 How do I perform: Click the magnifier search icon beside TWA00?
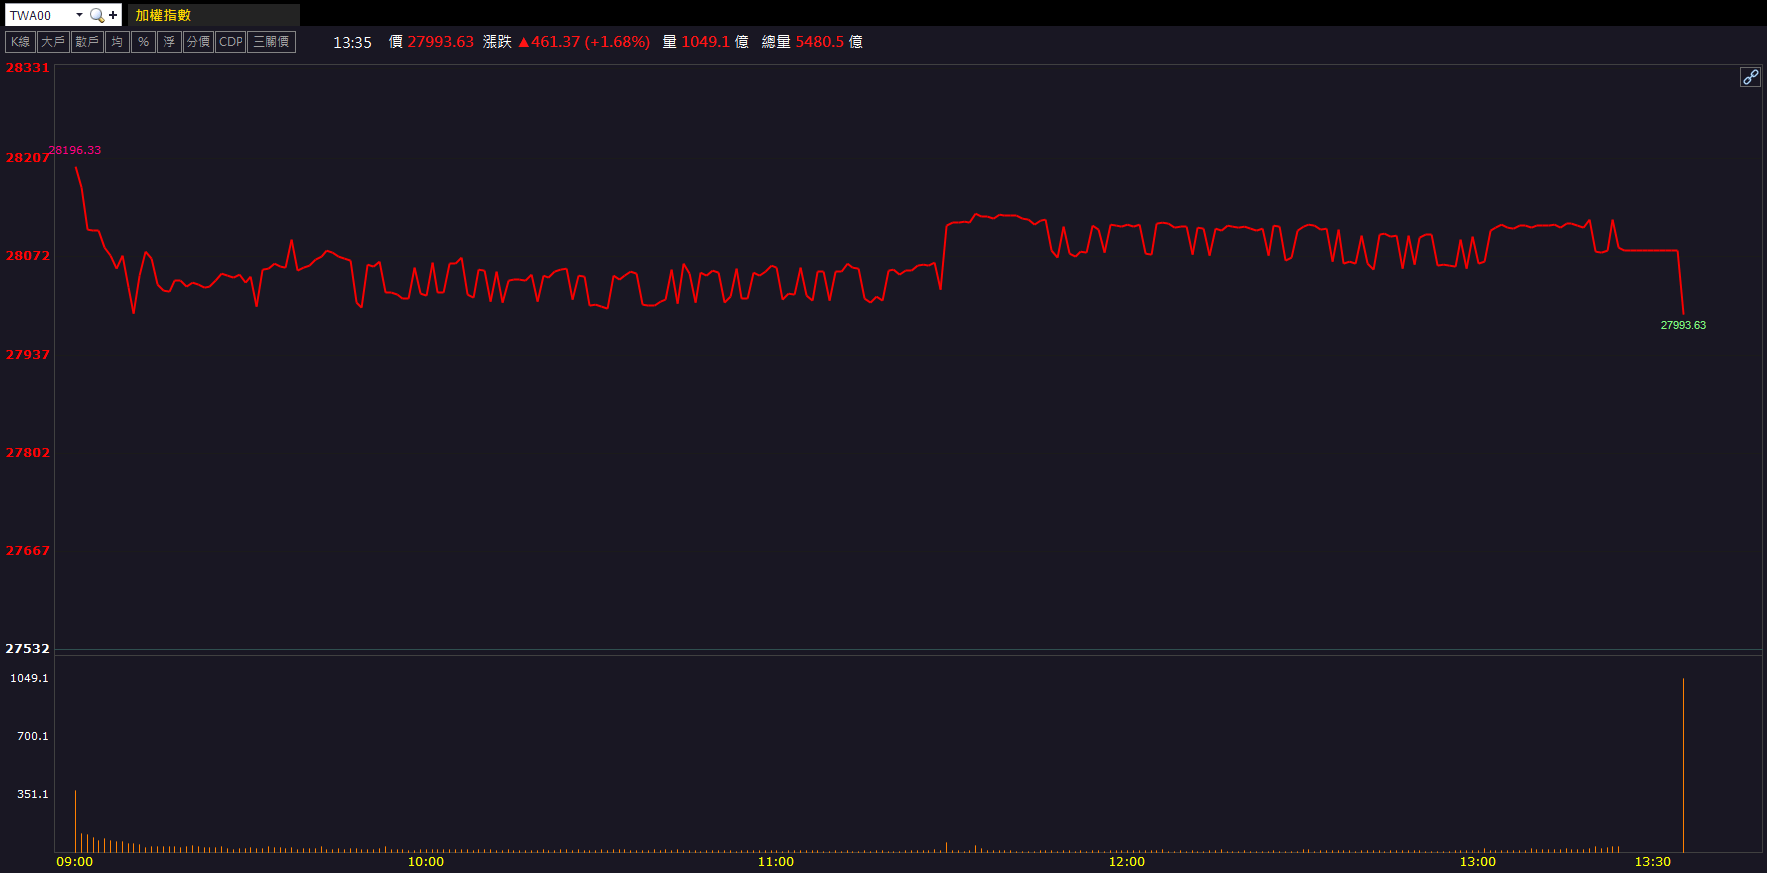(97, 15)
